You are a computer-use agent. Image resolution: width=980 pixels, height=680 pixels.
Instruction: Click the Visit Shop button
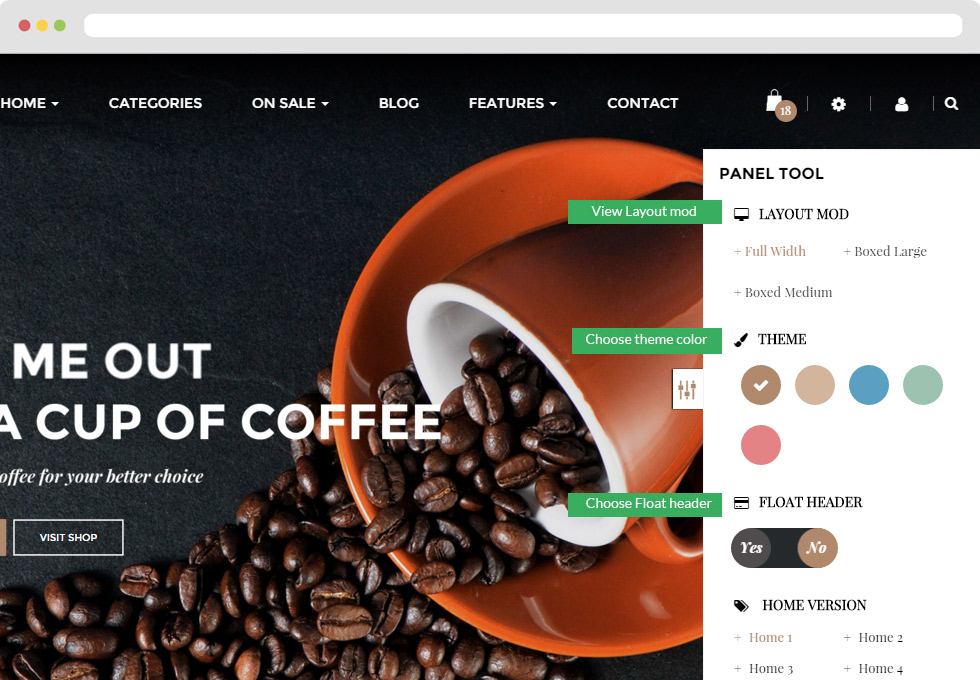pyautogui.click(x=68, y=538)
